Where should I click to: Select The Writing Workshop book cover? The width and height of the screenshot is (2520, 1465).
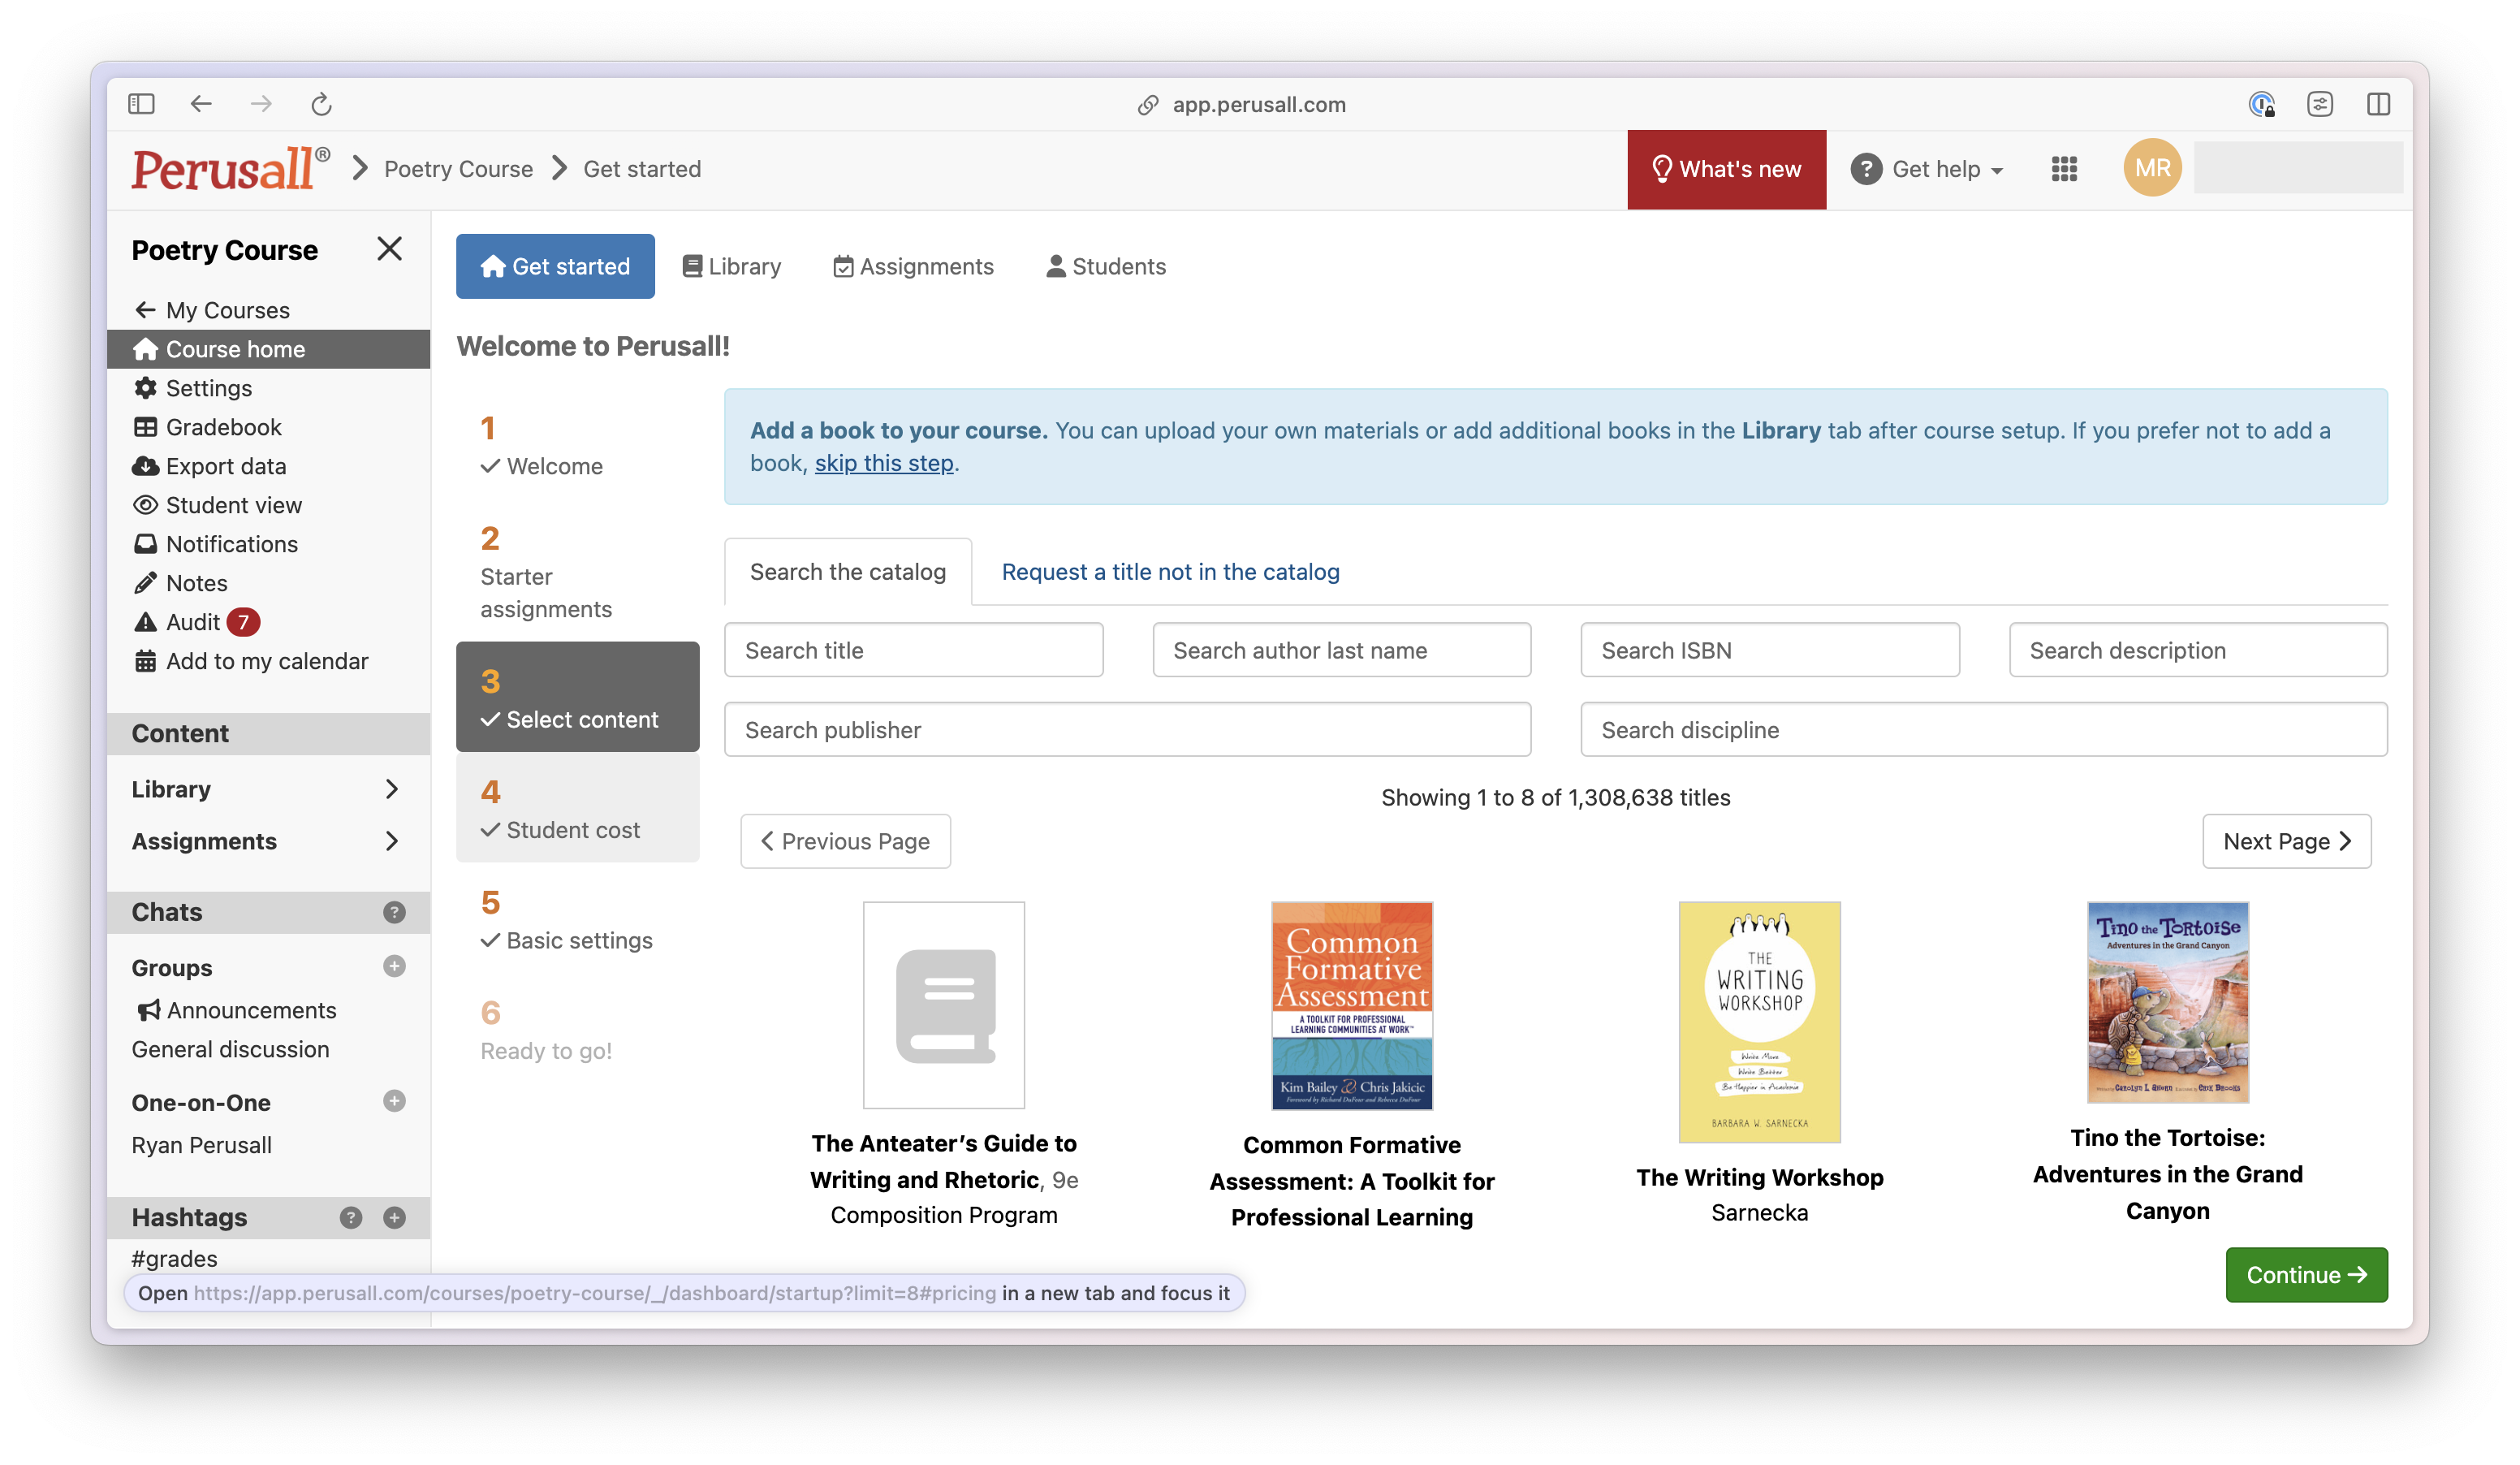(x=1759, y=1022)
